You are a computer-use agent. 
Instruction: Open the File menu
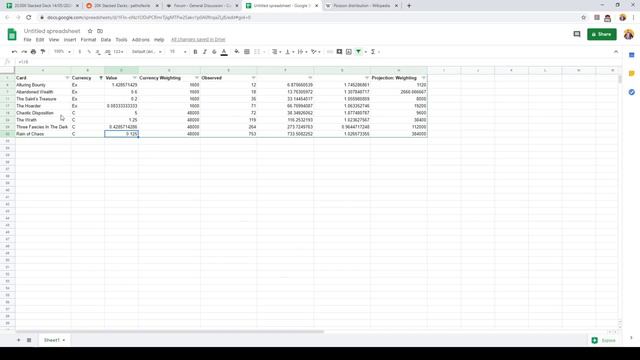27,40
